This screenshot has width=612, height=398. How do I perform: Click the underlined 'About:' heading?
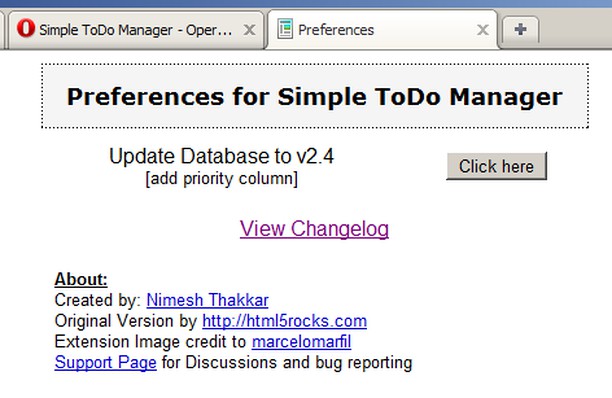81,279
